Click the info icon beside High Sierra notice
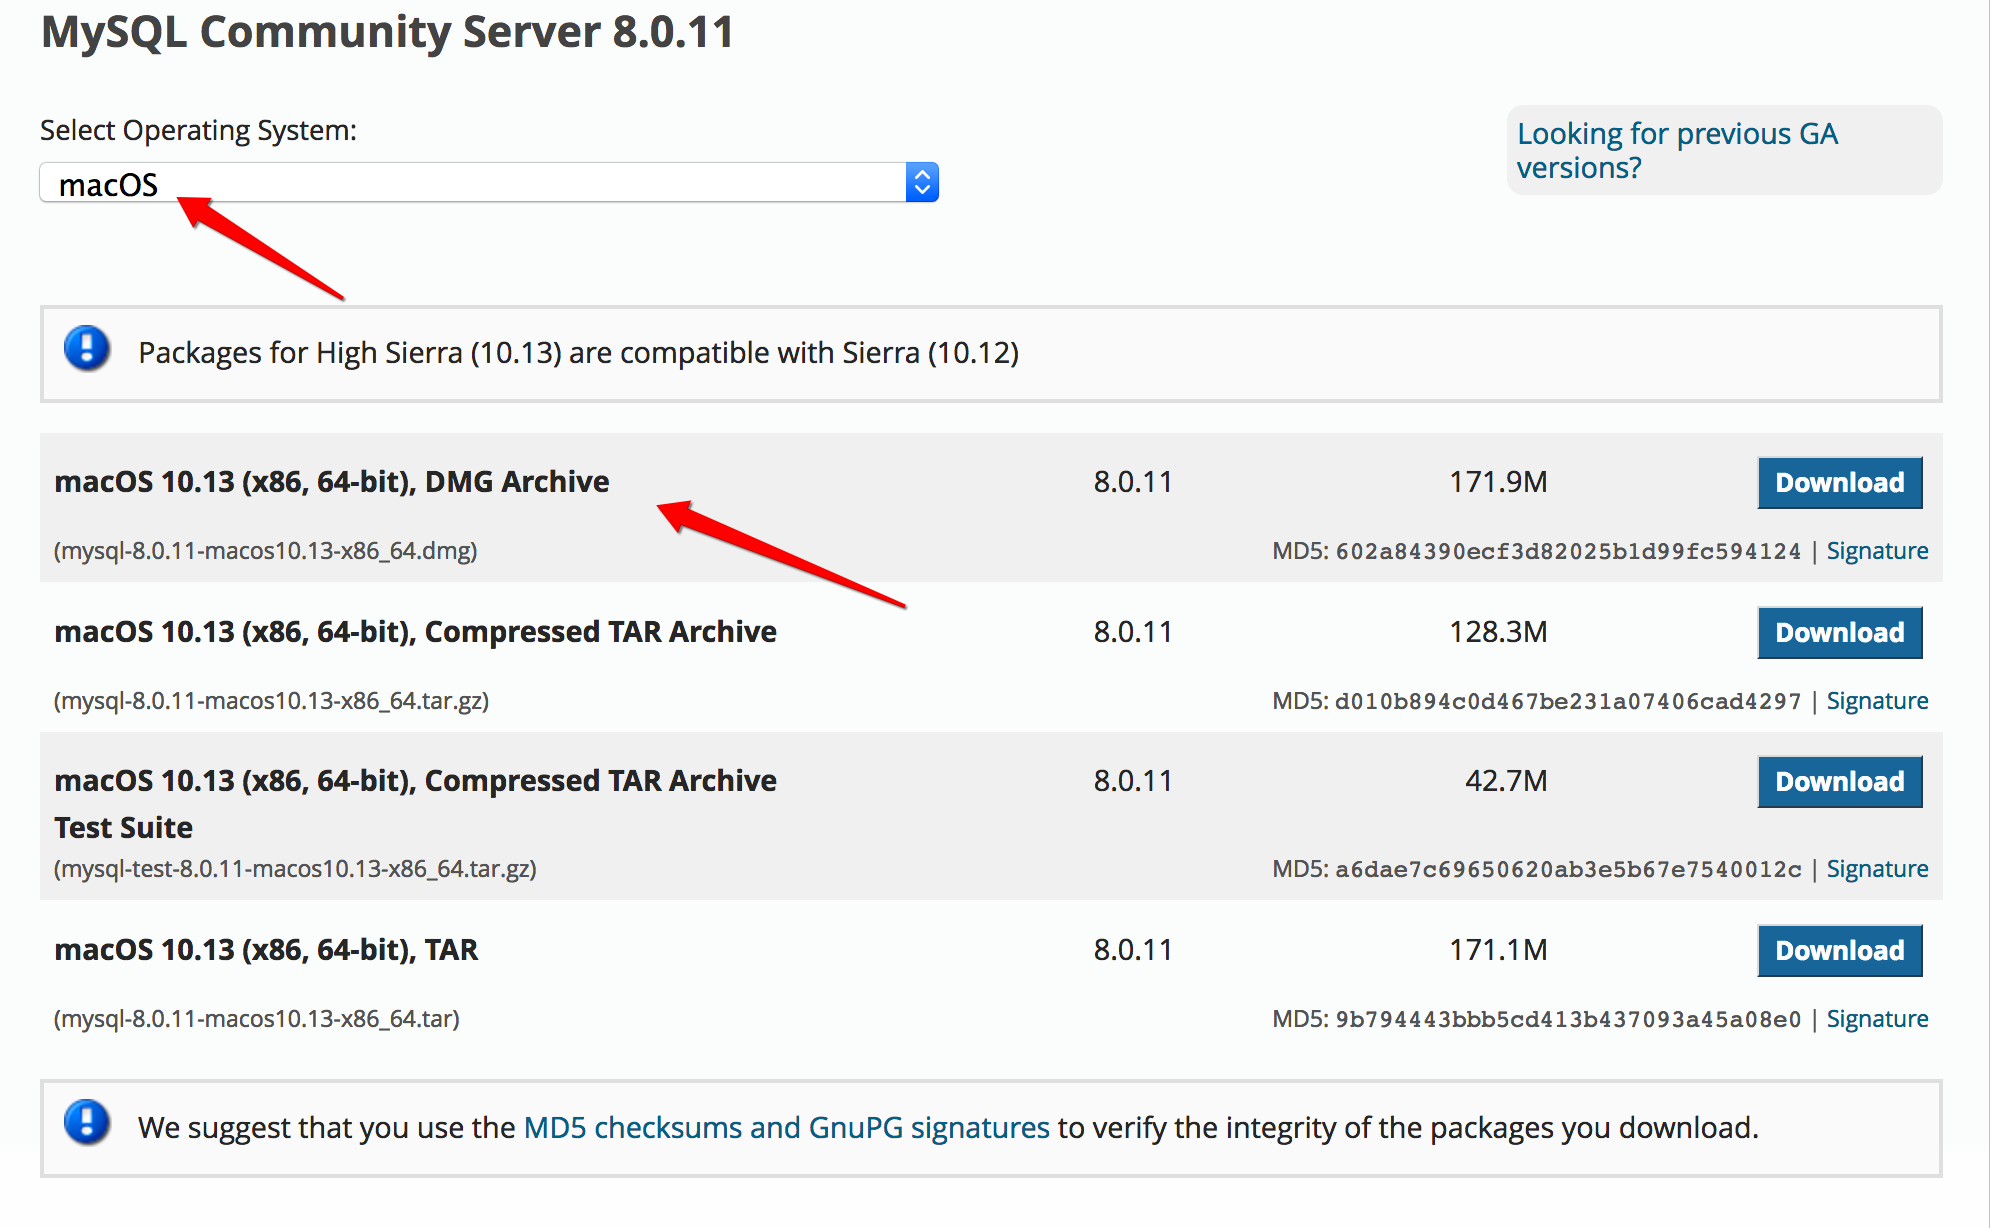 click(x=87, y=349)
